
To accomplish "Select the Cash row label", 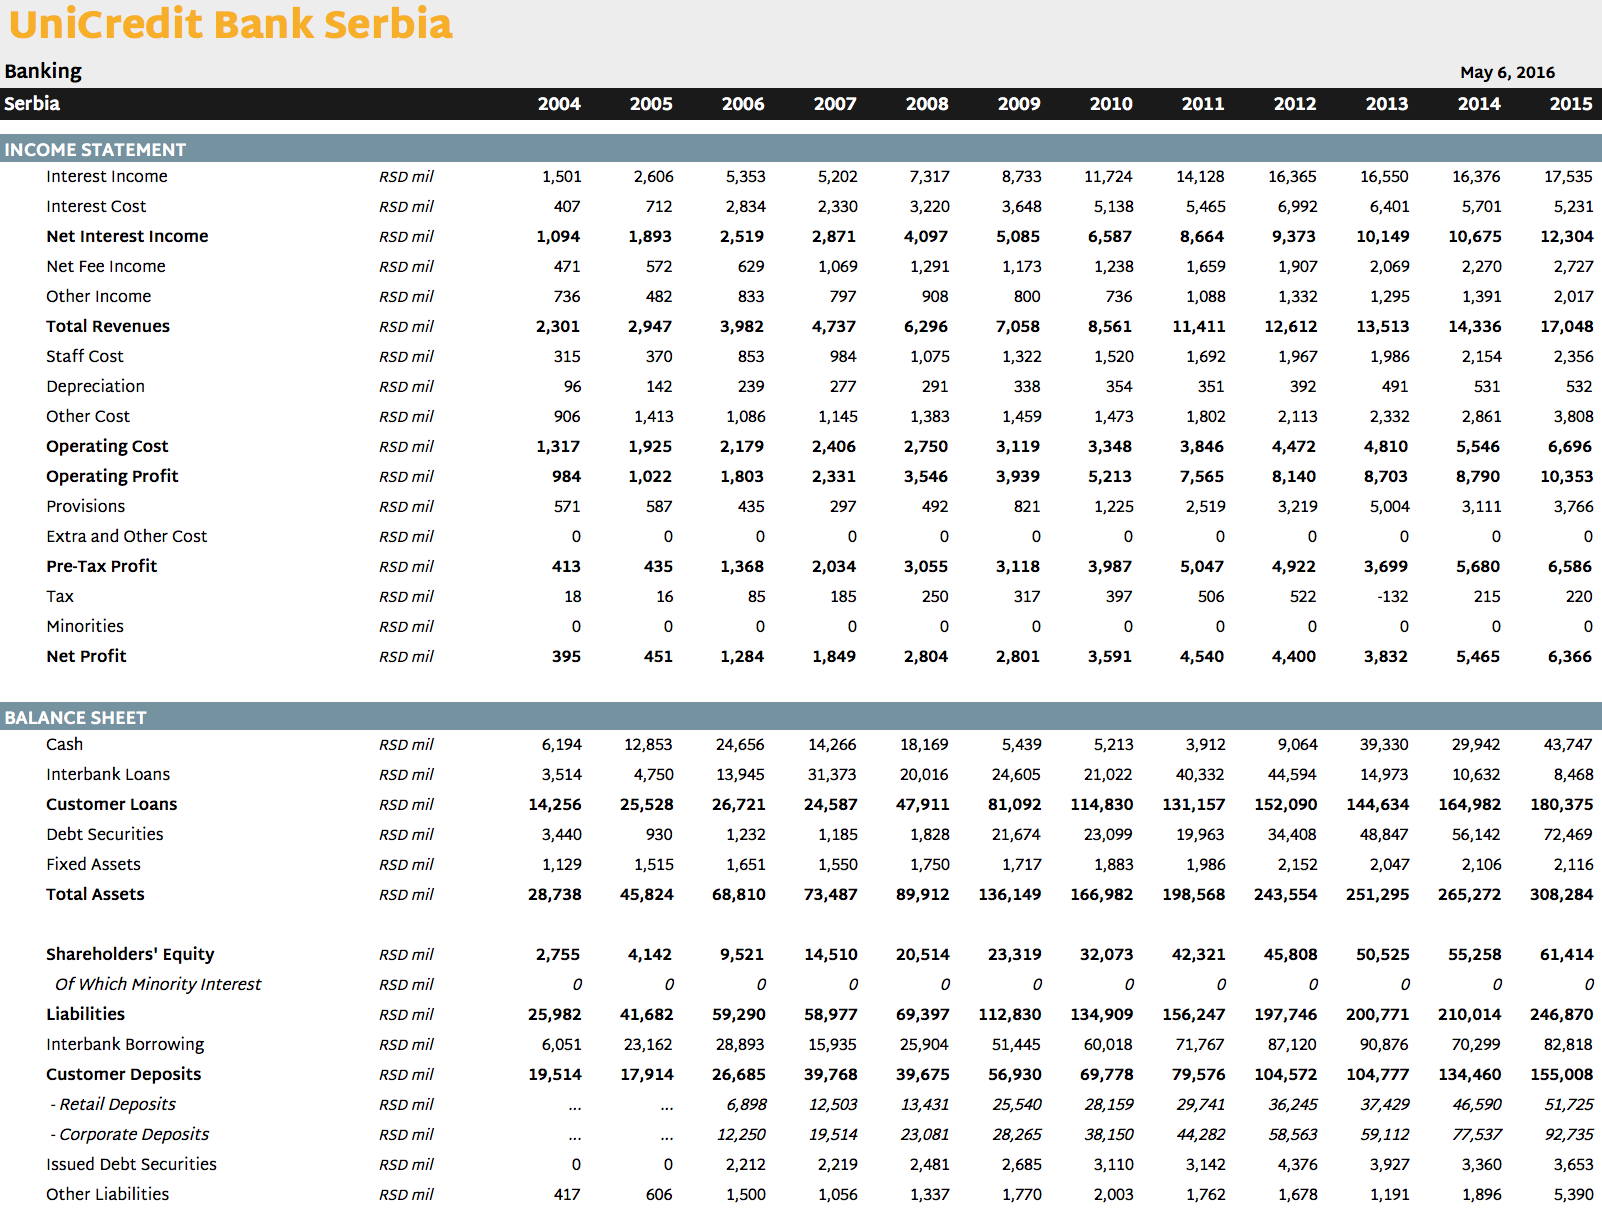I will point(64,745).
